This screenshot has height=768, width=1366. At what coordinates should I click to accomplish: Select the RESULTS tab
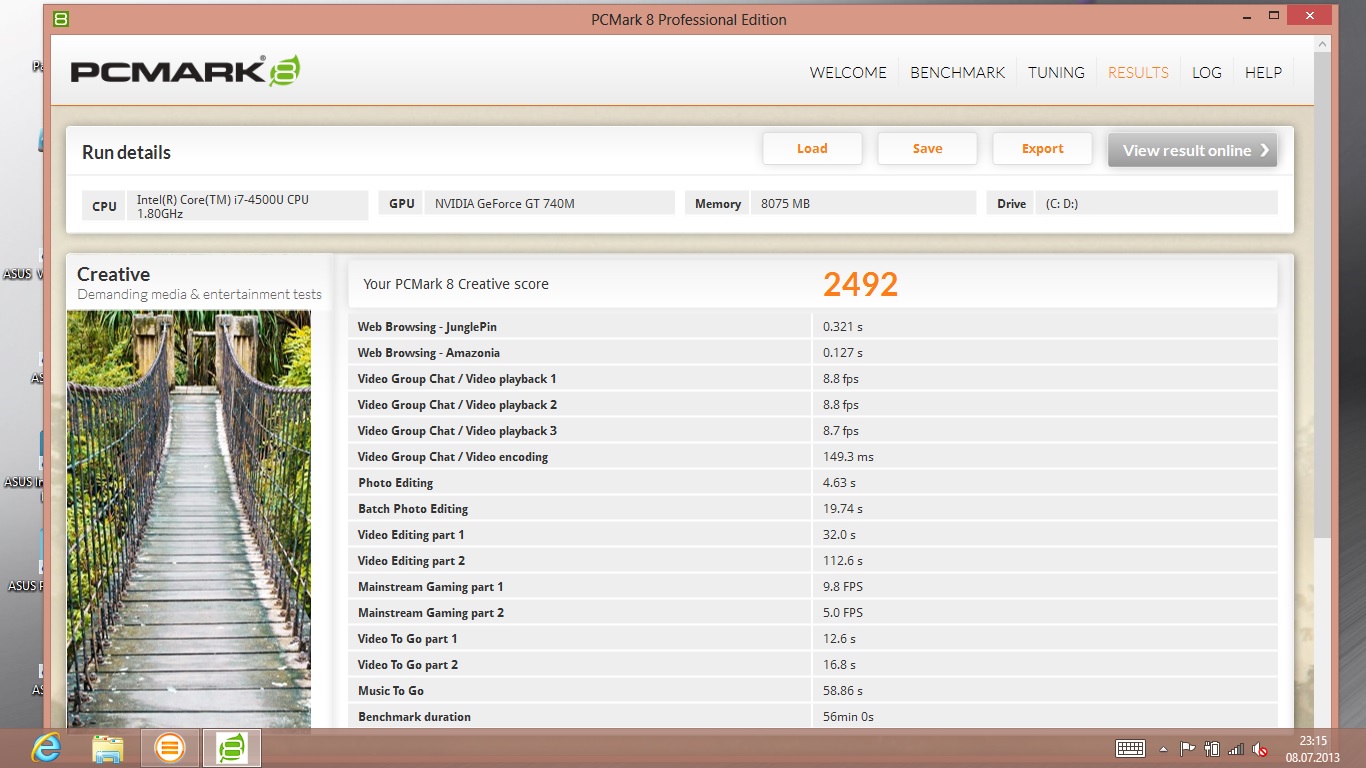[1138, 72]
